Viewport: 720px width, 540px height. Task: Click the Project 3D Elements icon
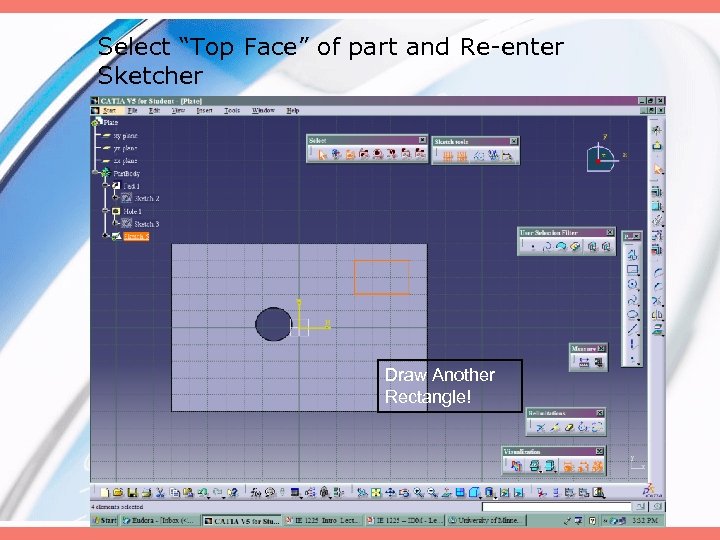pos(657,329)
